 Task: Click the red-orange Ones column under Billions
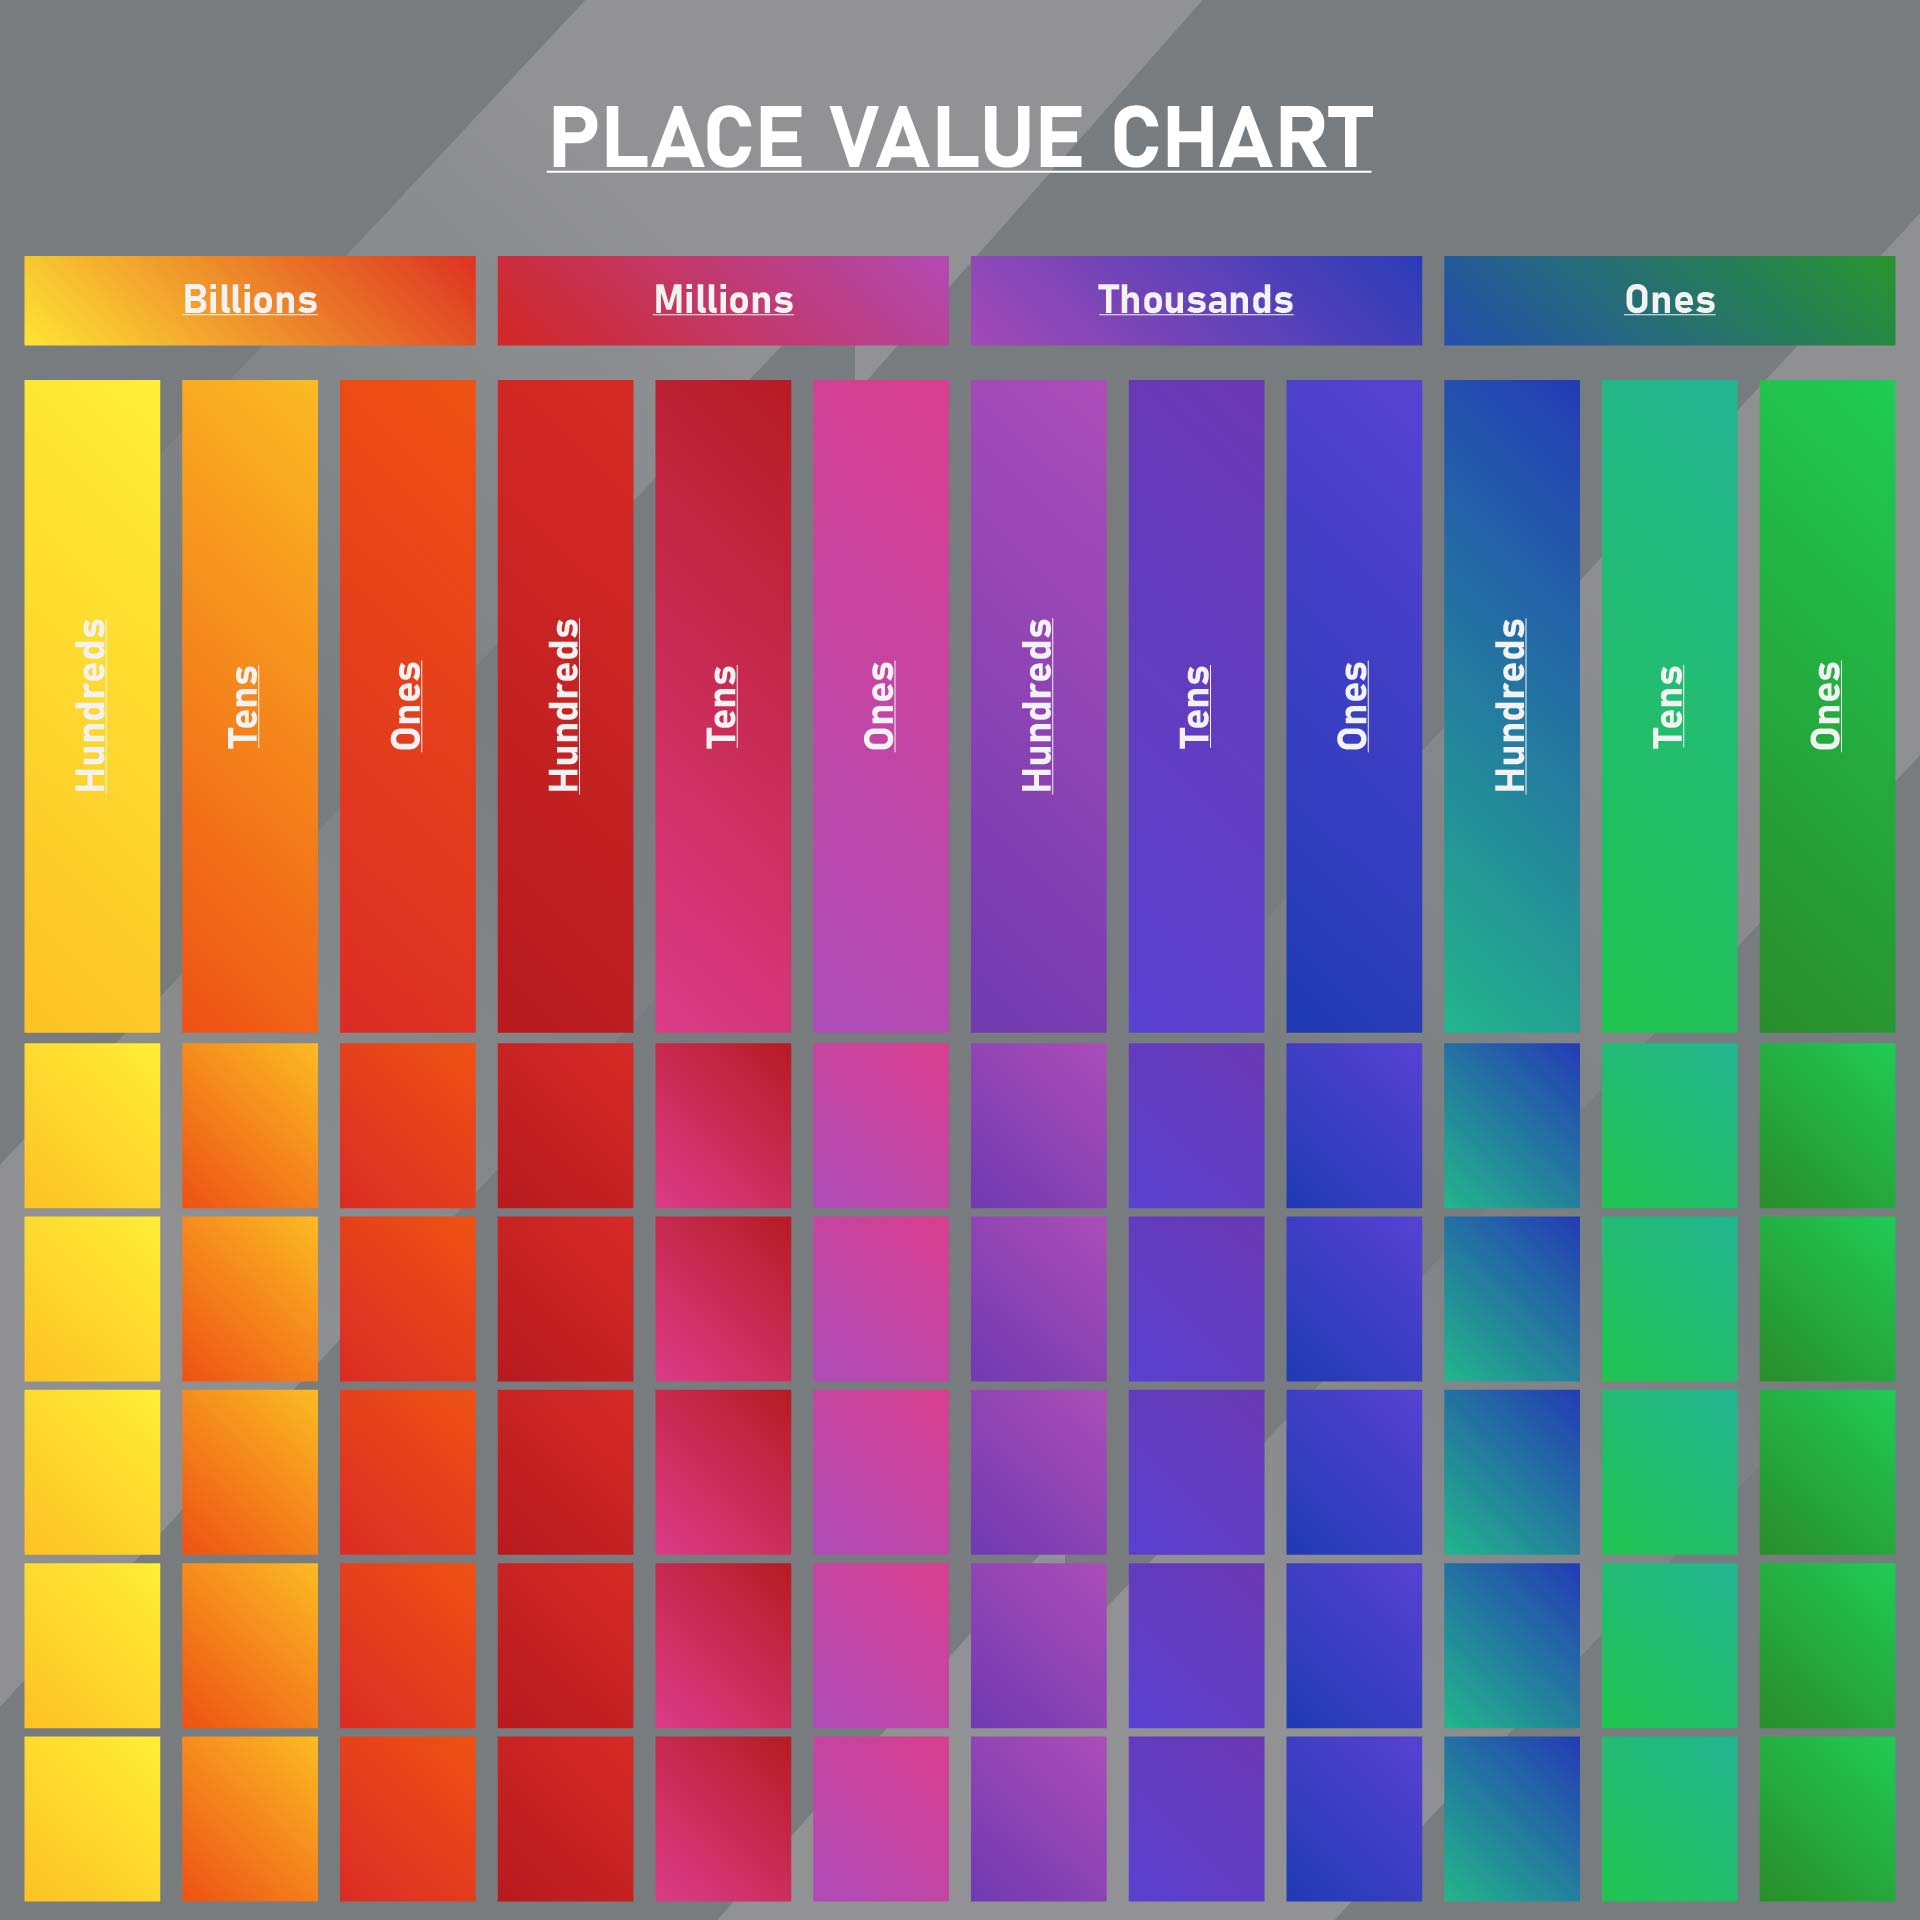point(408,706)
